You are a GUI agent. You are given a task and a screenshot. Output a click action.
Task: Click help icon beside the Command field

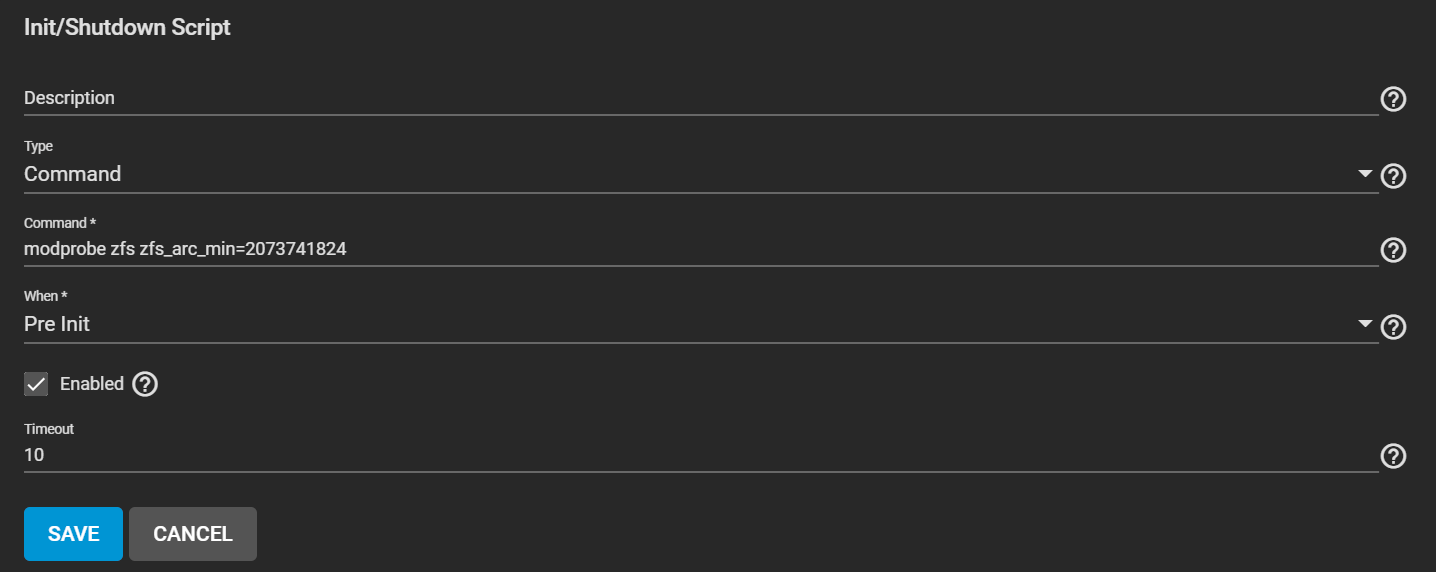click(x=1393, y=250)
